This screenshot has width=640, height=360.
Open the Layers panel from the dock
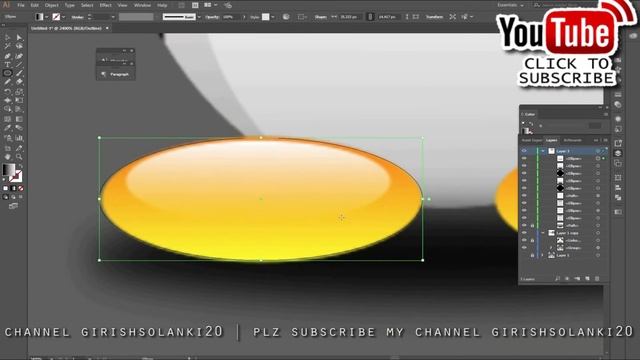(x=618, y=153)
